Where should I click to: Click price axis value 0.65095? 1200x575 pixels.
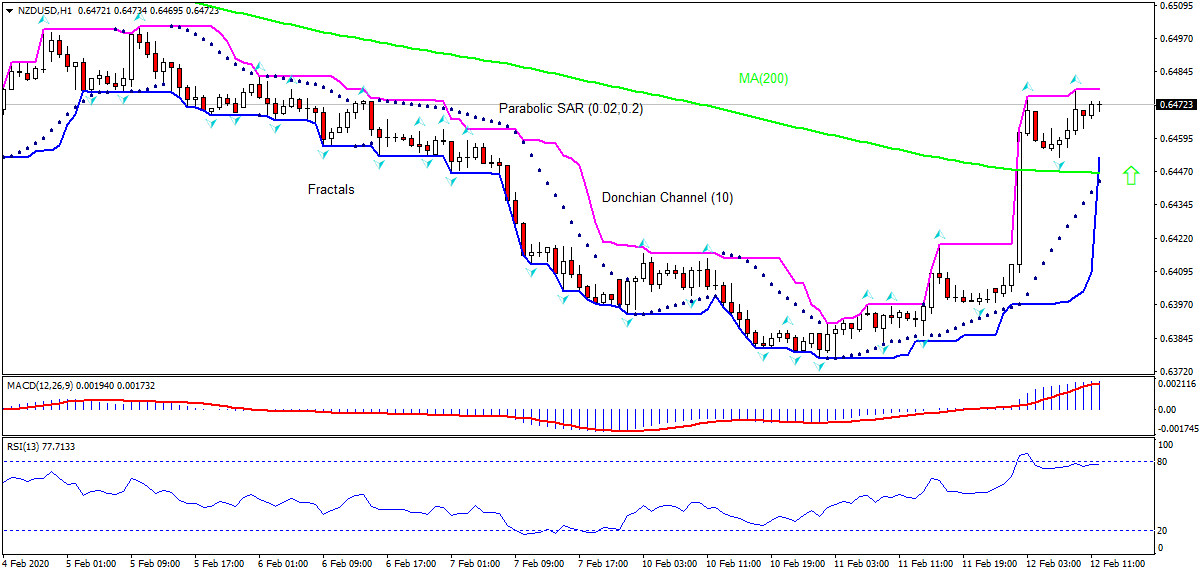(x=1176, y=6)
